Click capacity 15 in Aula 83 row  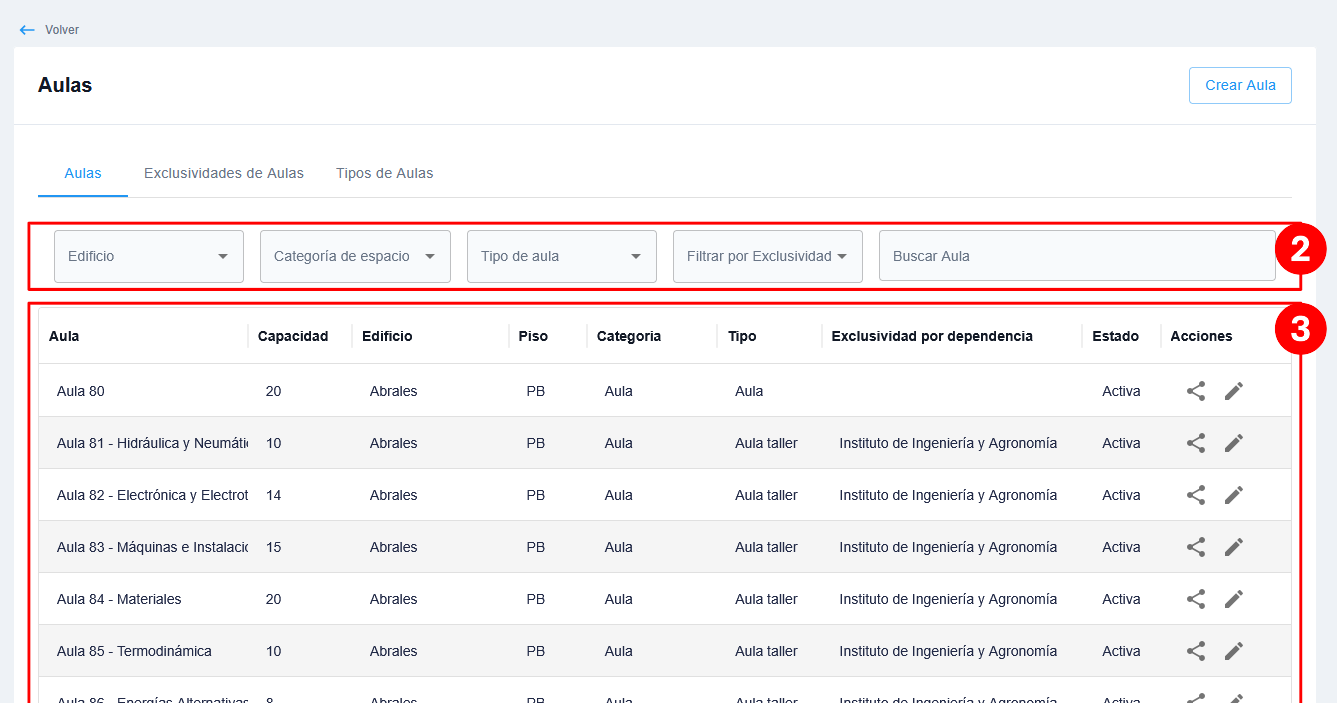tap(273, 547)
